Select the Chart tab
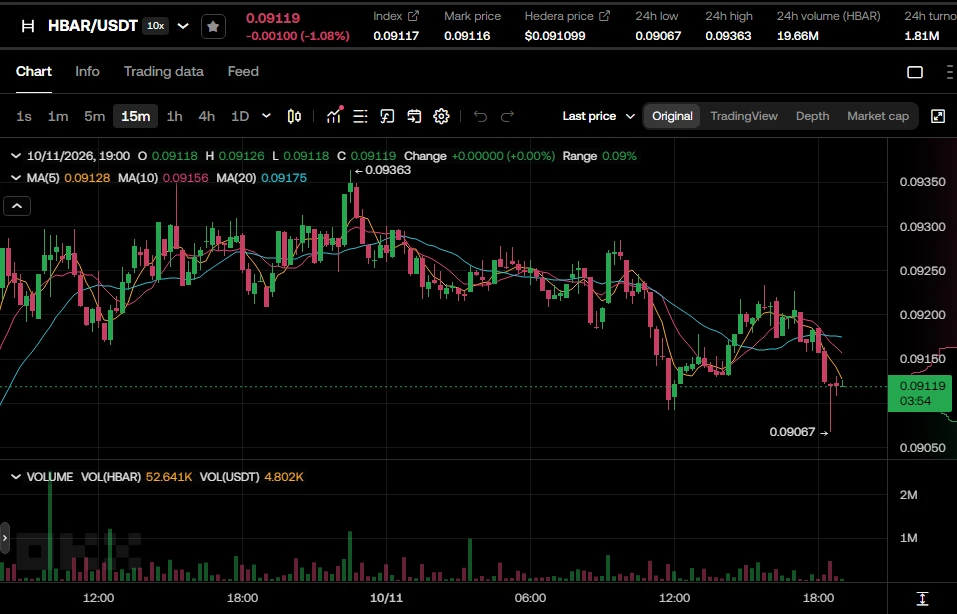Screen dimensions: 957x614 coord(34,71)
